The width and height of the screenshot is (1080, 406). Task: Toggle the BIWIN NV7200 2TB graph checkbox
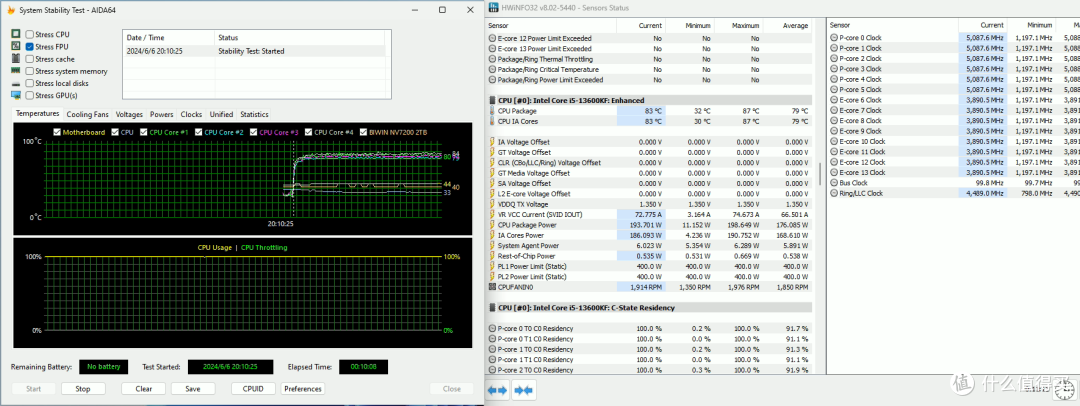(x=364, y=132)
